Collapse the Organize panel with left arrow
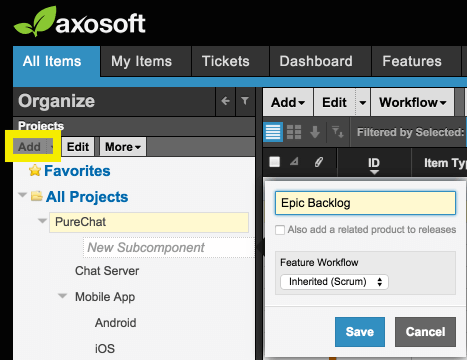Image resolution: width=467 pixels, height=360 pixels. coord(226,101)
